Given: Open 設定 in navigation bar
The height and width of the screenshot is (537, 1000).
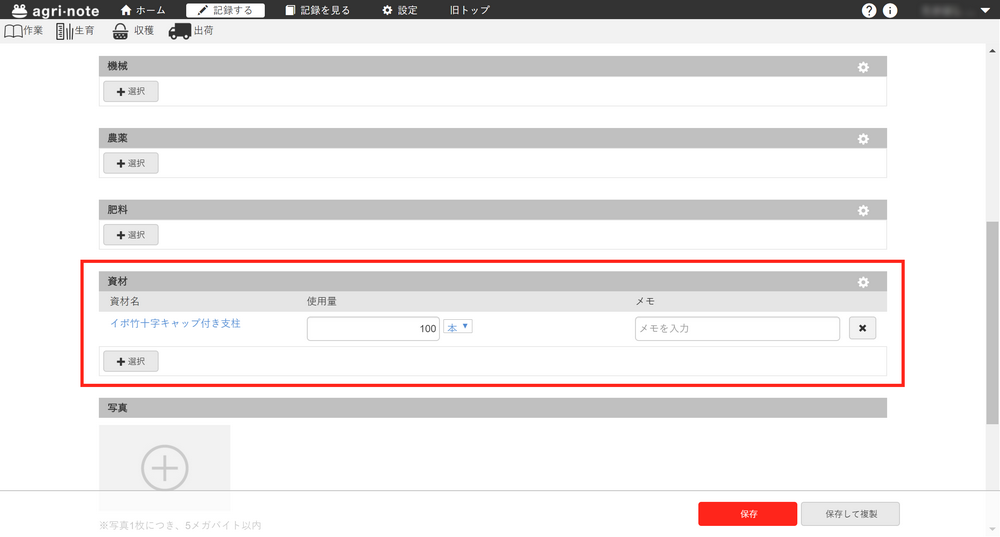Looking at the screenshot, I should click(x=400, y=10).
